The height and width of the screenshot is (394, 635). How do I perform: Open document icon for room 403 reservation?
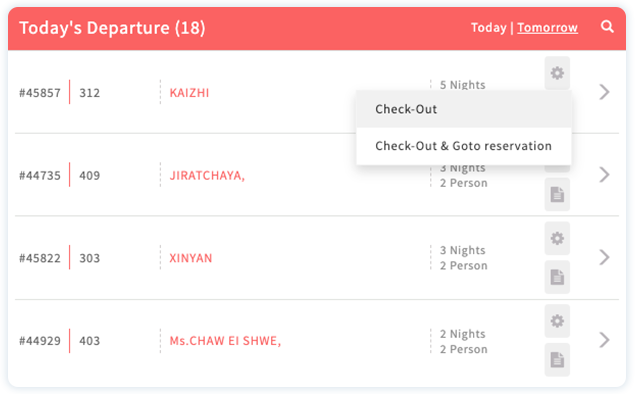click(557, 360)
